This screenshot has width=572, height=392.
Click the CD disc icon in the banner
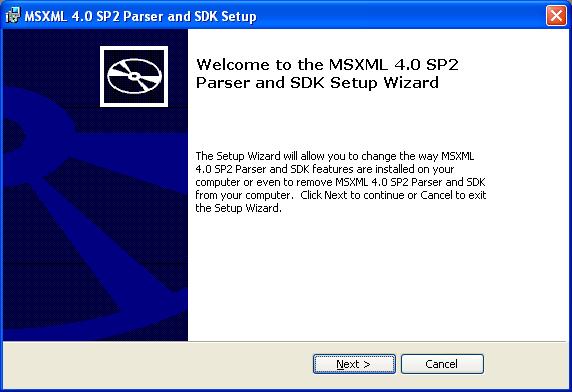click(134, 76)
